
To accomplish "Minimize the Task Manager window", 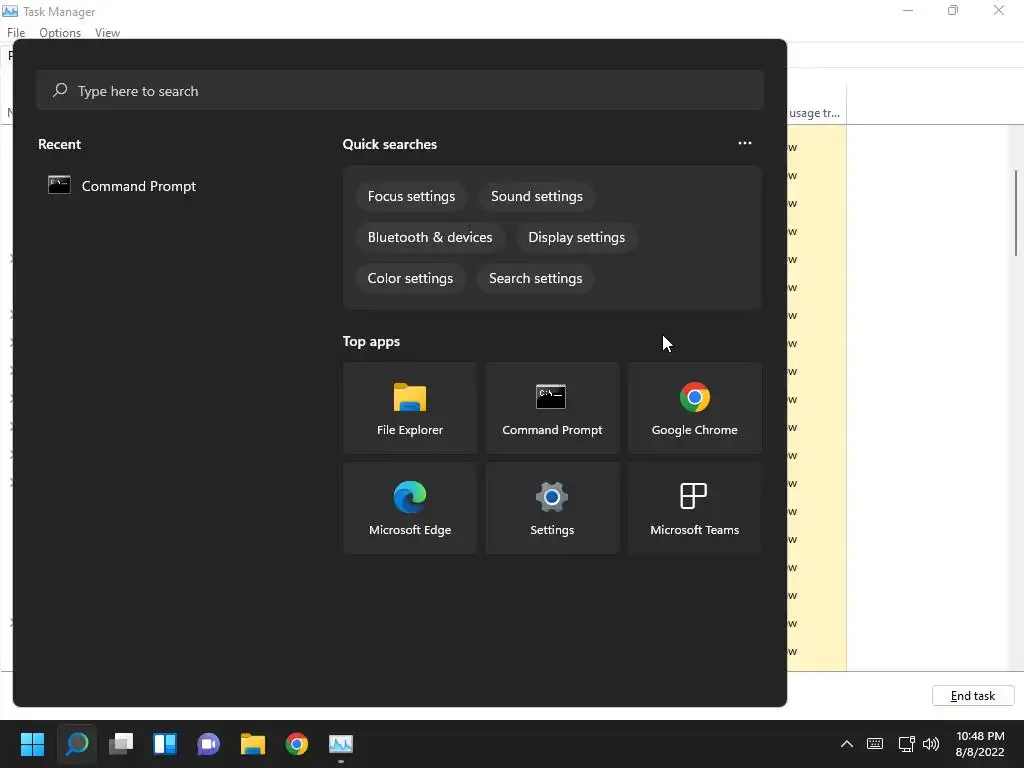I will [x=908, y=10].
